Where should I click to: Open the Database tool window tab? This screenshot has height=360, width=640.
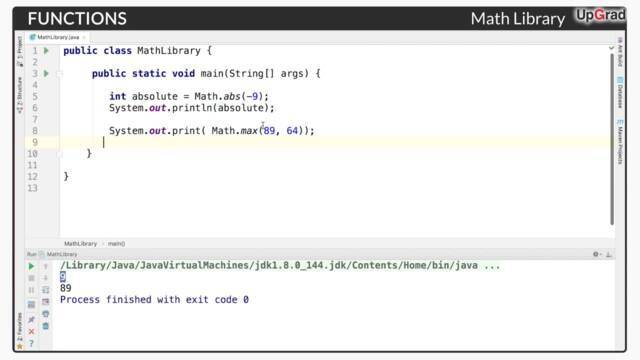pos(620,92)
